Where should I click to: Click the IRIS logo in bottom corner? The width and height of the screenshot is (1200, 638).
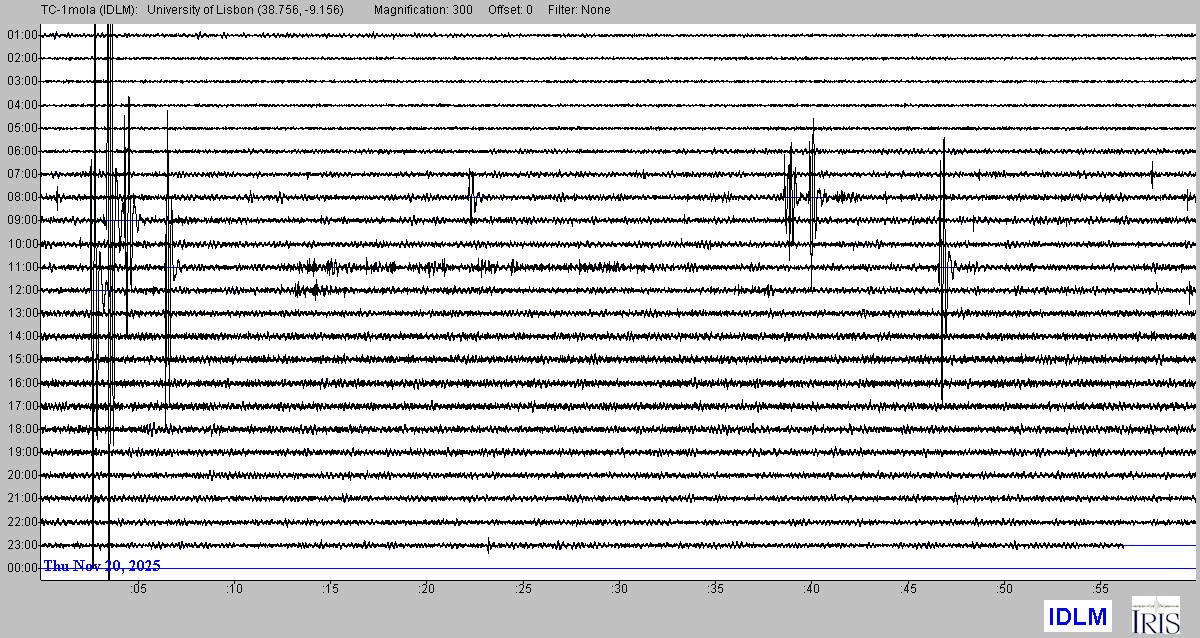(1155, 615)
